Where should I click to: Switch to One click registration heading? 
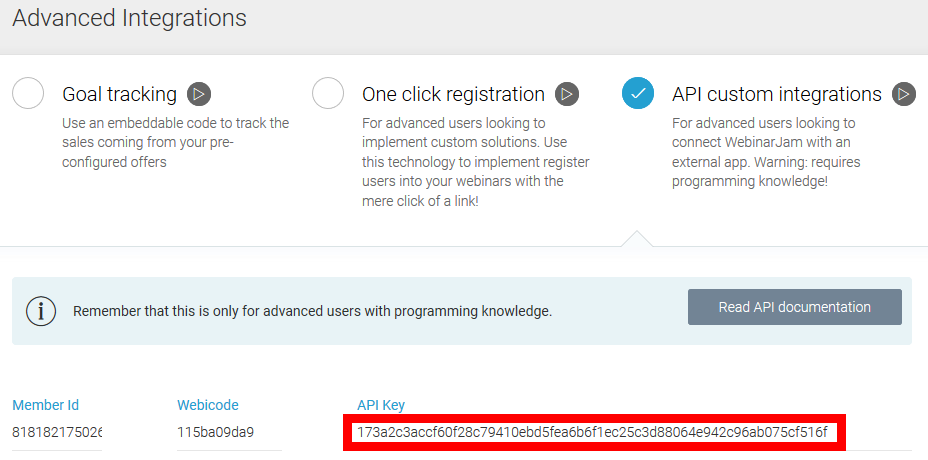pyautogui.click(x=453, y=94)
